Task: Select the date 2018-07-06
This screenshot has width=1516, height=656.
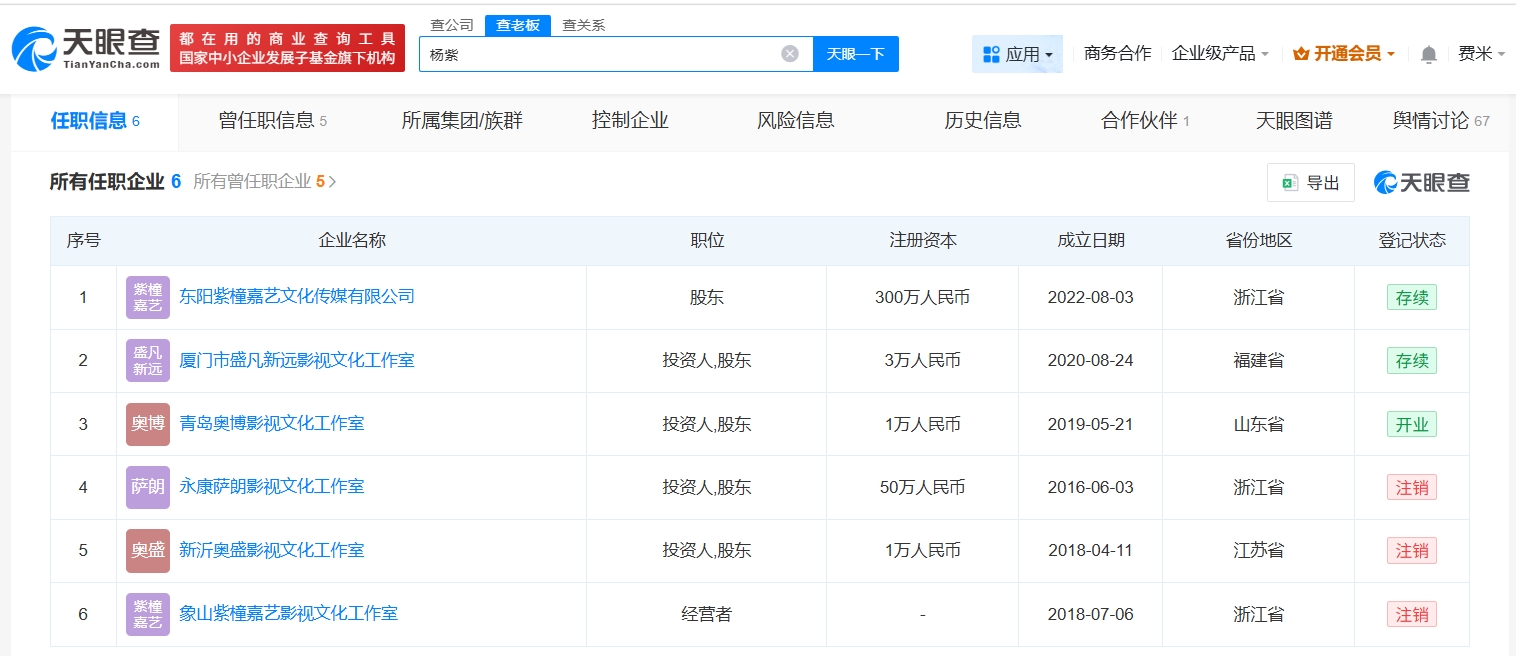Action: (1090, 614)
